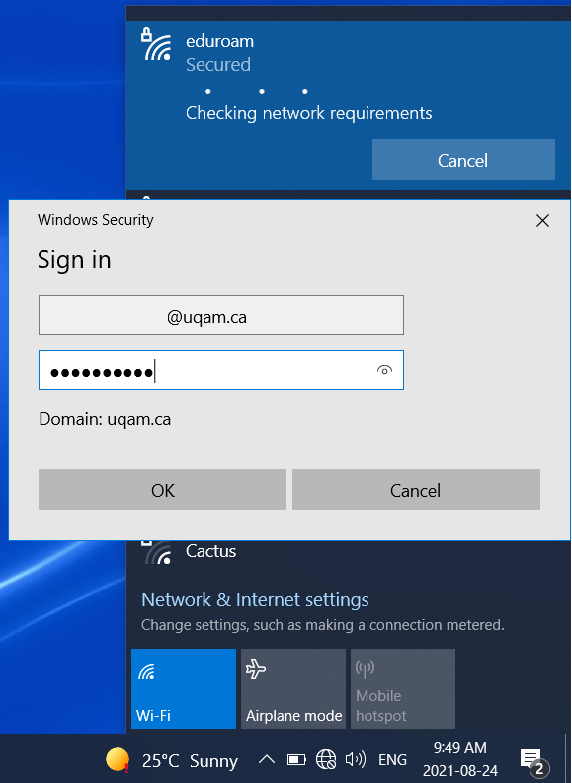Open the Action Center notifications icon
572x783 pixels.
533,761
